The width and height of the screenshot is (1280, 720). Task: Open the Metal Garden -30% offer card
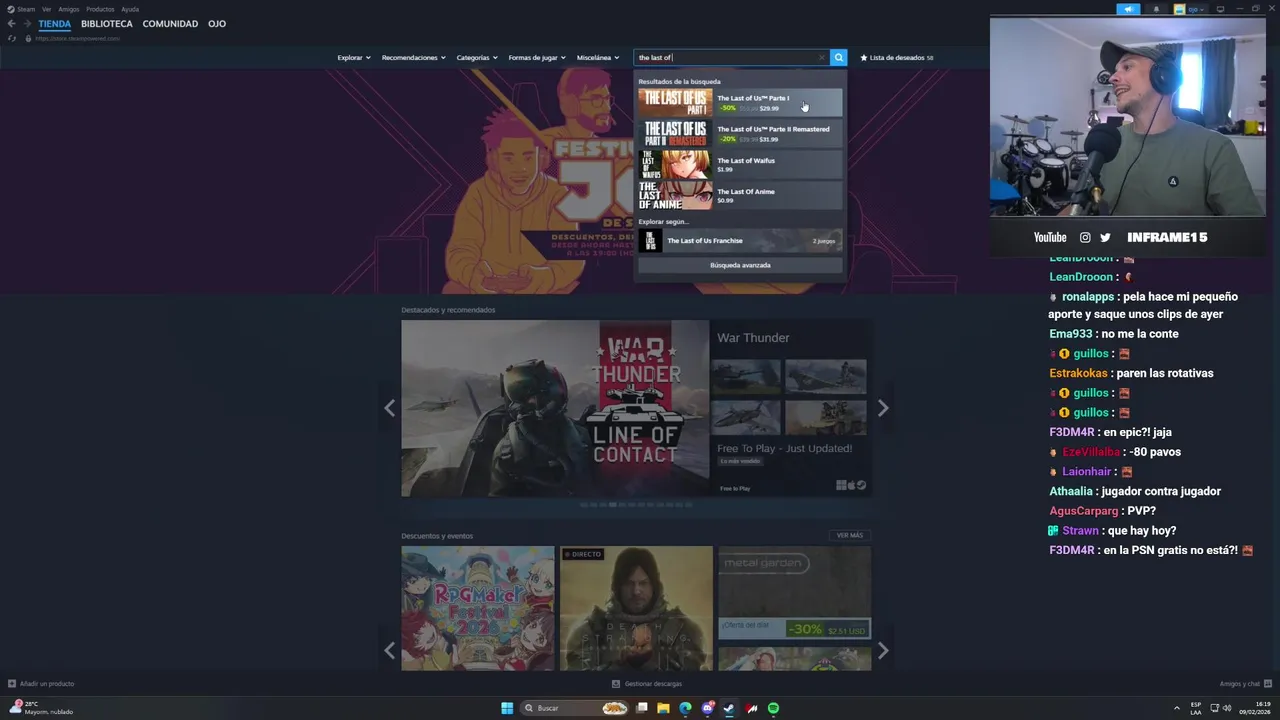click(x=794, y=593)
